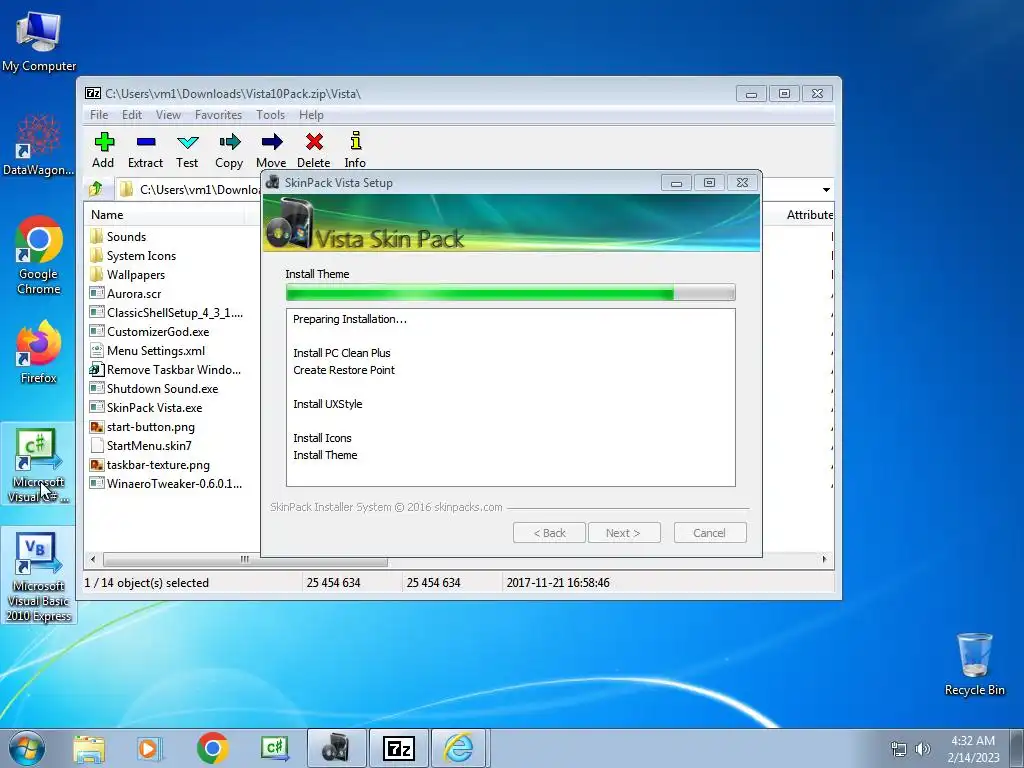Click Create Restore Point line in the log
1024x768 pixels.
coord(344,370)
